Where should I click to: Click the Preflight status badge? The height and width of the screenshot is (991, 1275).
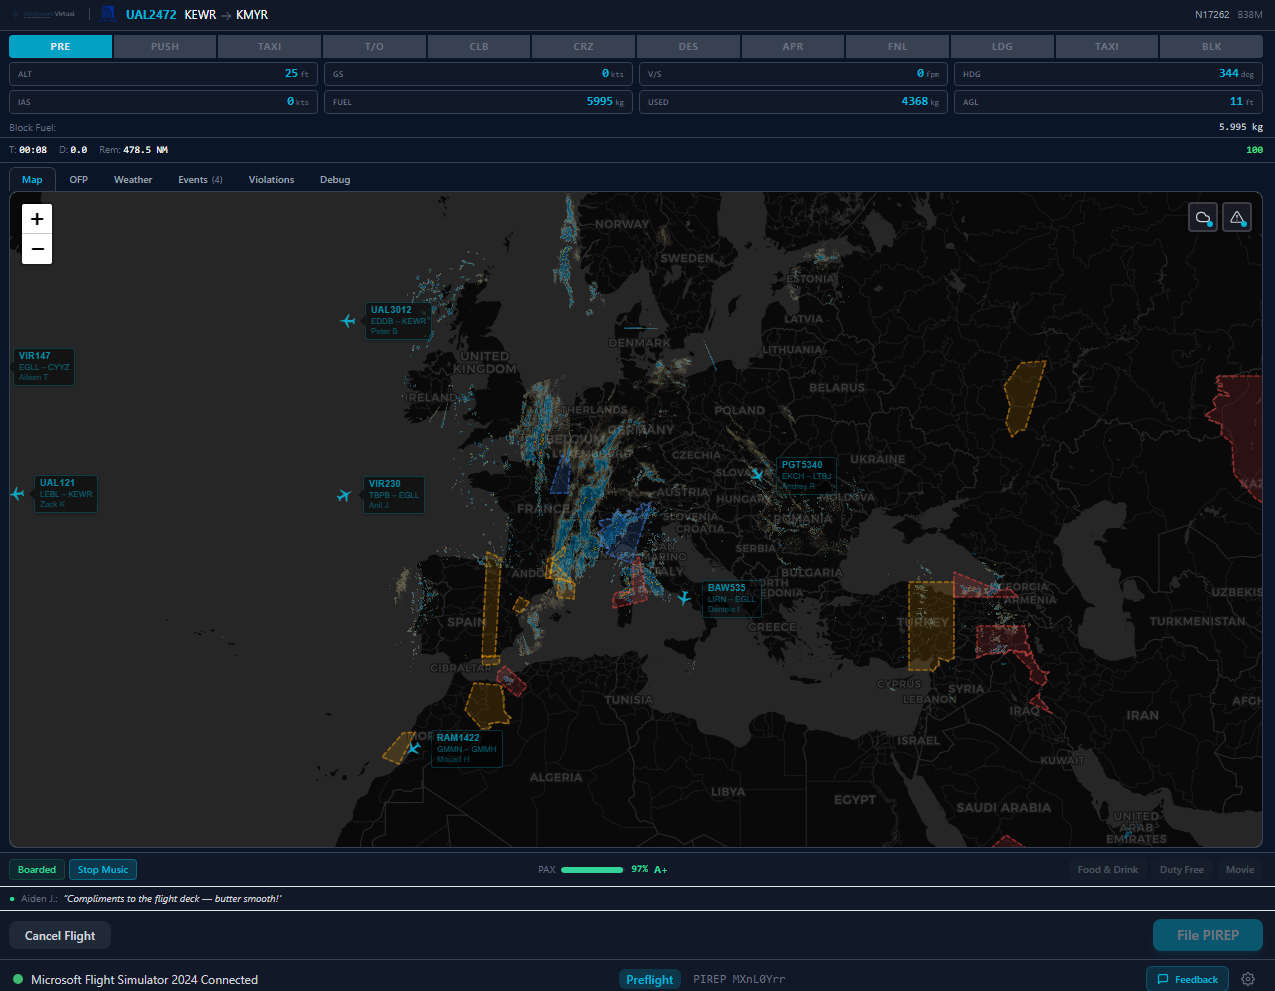pyautogui.click(x=649, y=979)
